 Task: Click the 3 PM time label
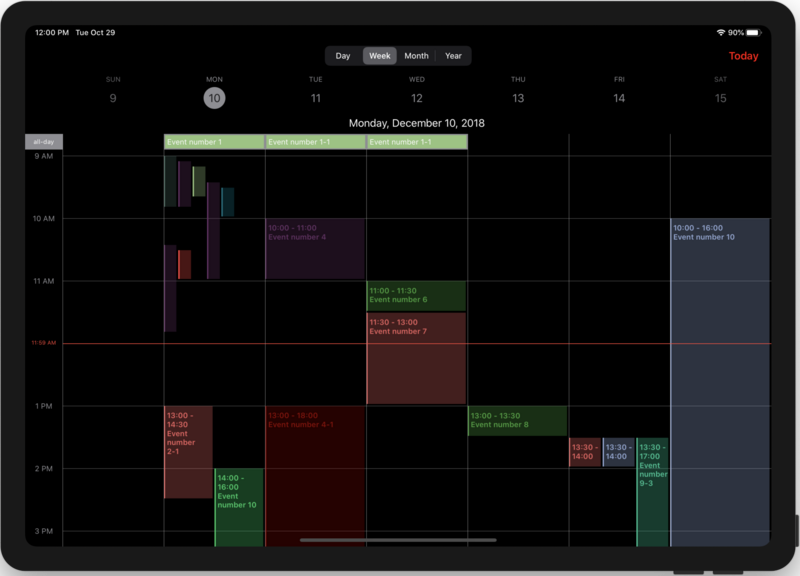(x=44, y=531)
